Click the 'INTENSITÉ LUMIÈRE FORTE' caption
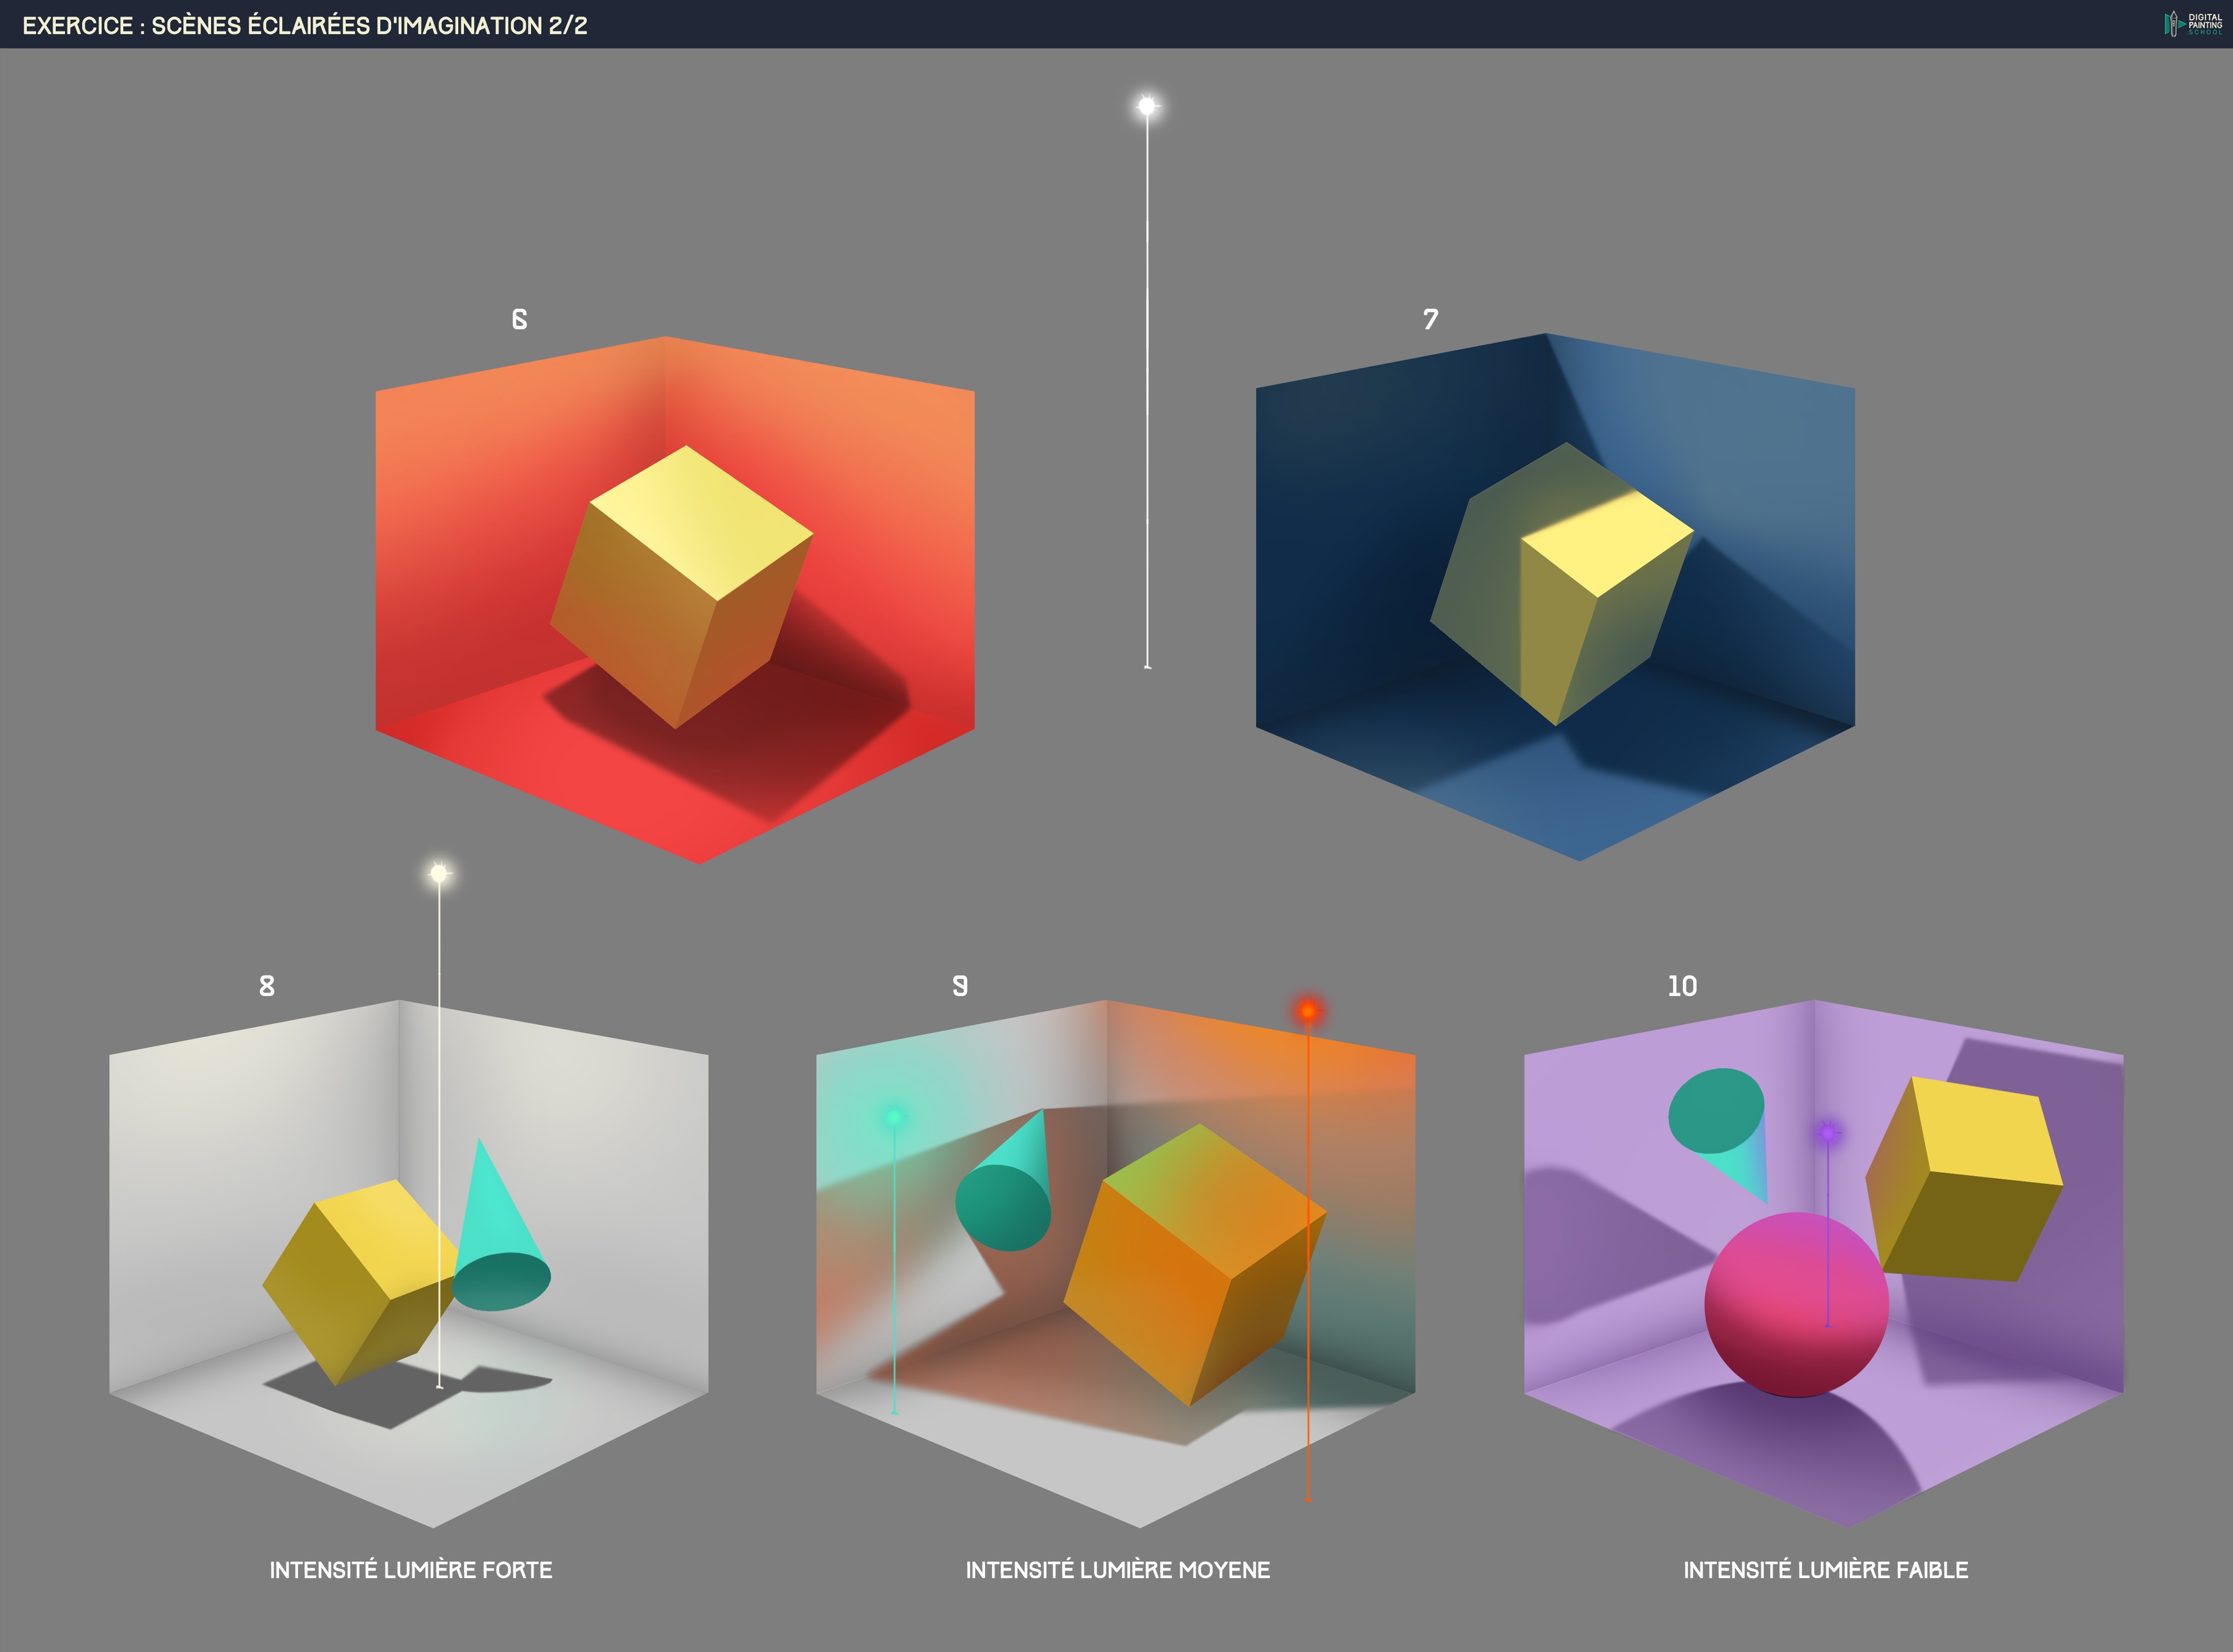The height and width of the screenshot is (1652, 2233). pyautogui.click(x=410, y=1570)
